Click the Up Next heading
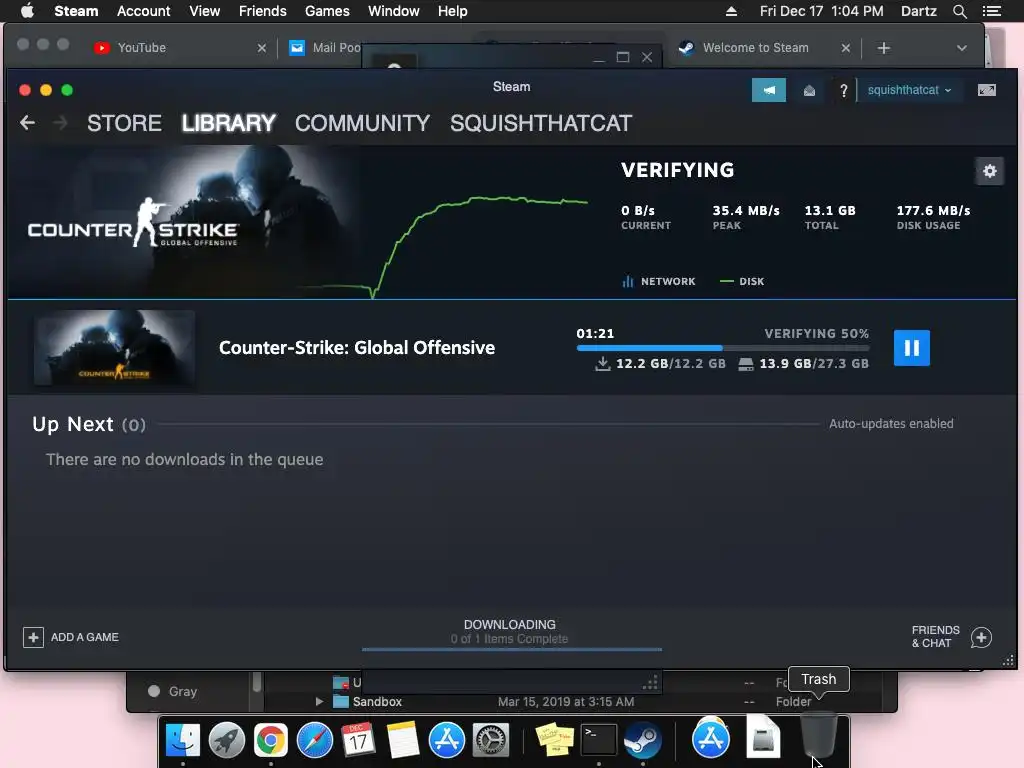1024x768 pixels. [x=72, y=424]
